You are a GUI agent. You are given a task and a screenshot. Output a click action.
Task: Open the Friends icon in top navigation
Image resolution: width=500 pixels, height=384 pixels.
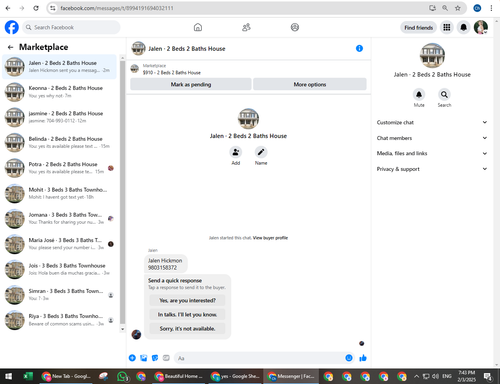(246, 27)
